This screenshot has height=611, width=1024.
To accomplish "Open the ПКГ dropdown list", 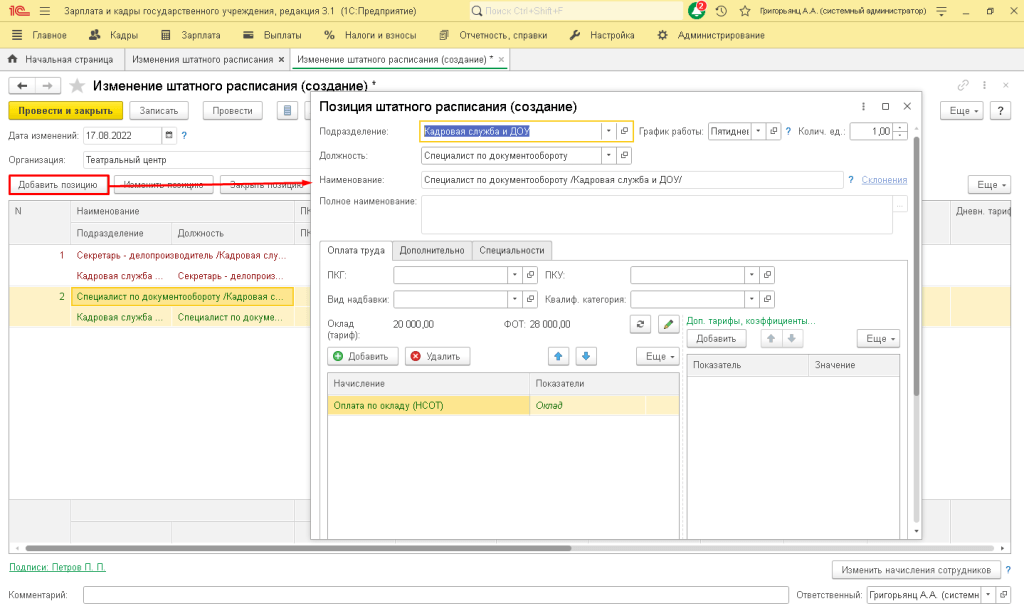I will [515, 274].
